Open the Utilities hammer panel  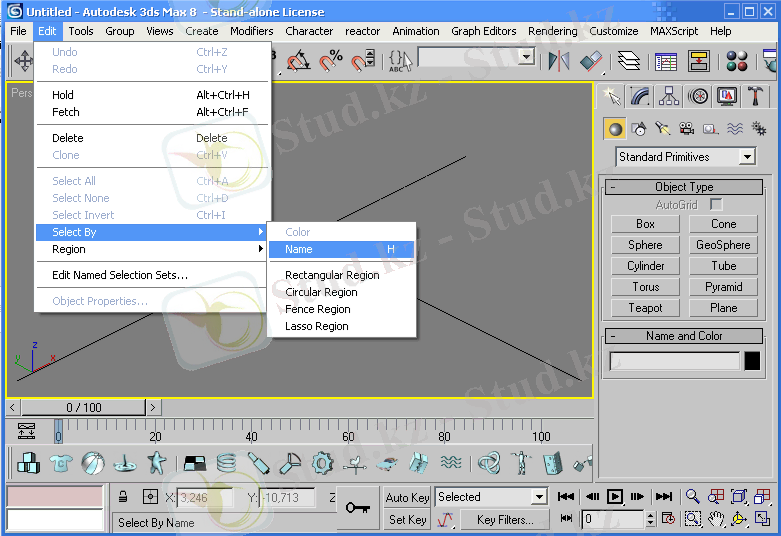pos(757,96)
